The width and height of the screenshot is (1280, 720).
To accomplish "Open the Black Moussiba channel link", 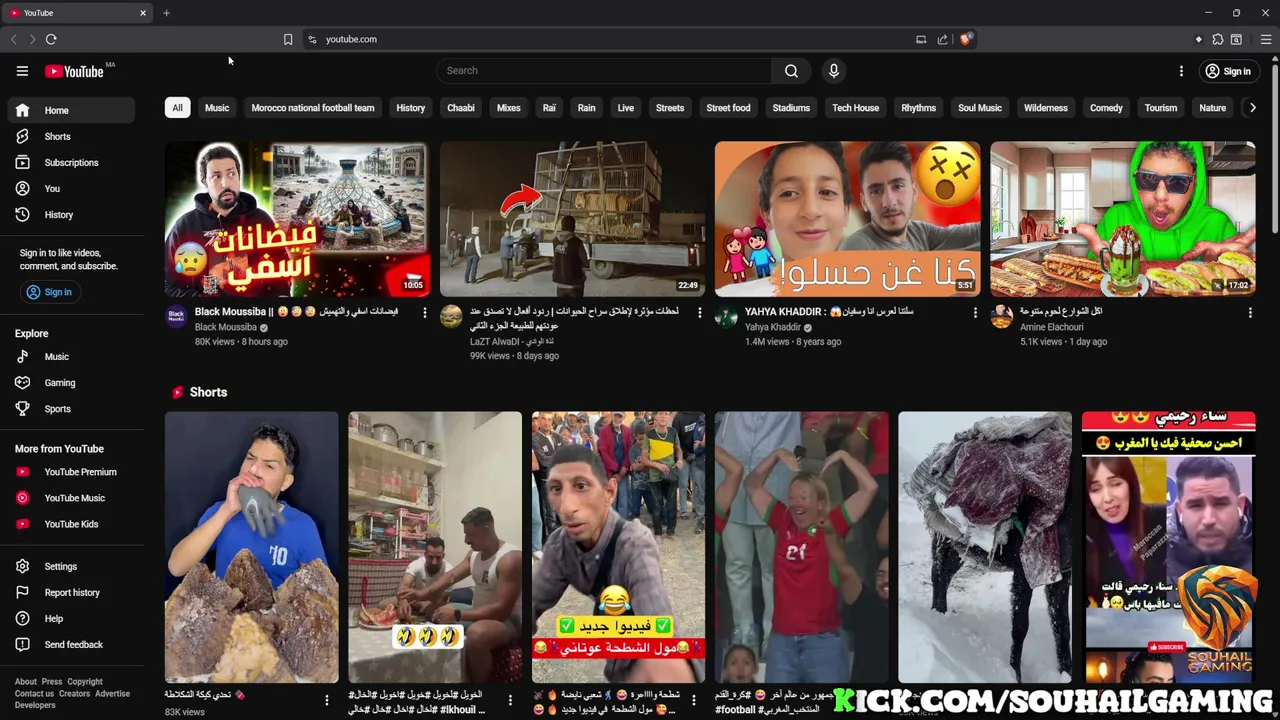I will (226, 327).
